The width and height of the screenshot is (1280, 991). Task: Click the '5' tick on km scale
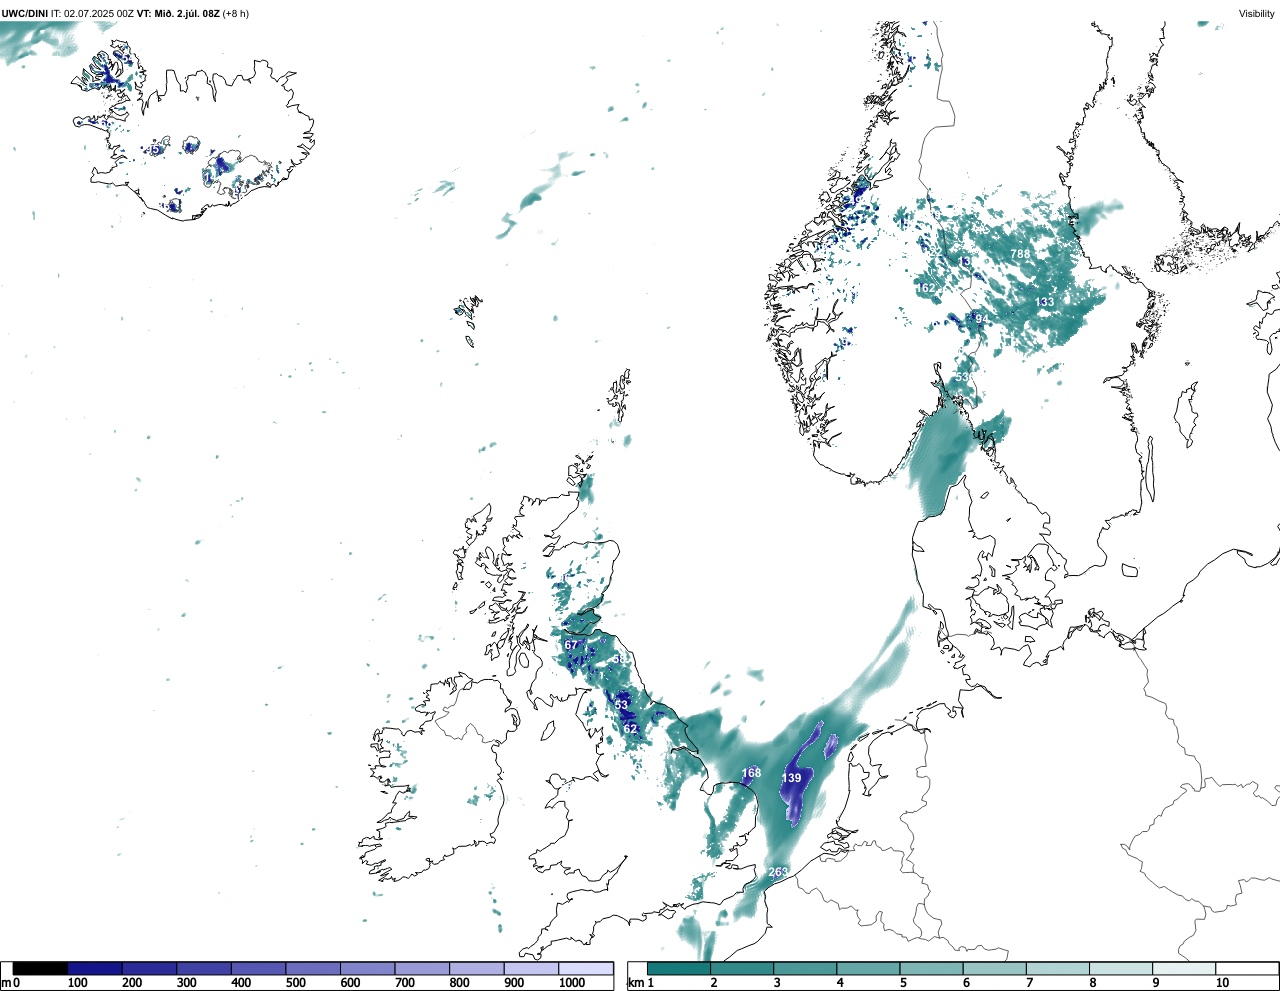pos(902,983)
